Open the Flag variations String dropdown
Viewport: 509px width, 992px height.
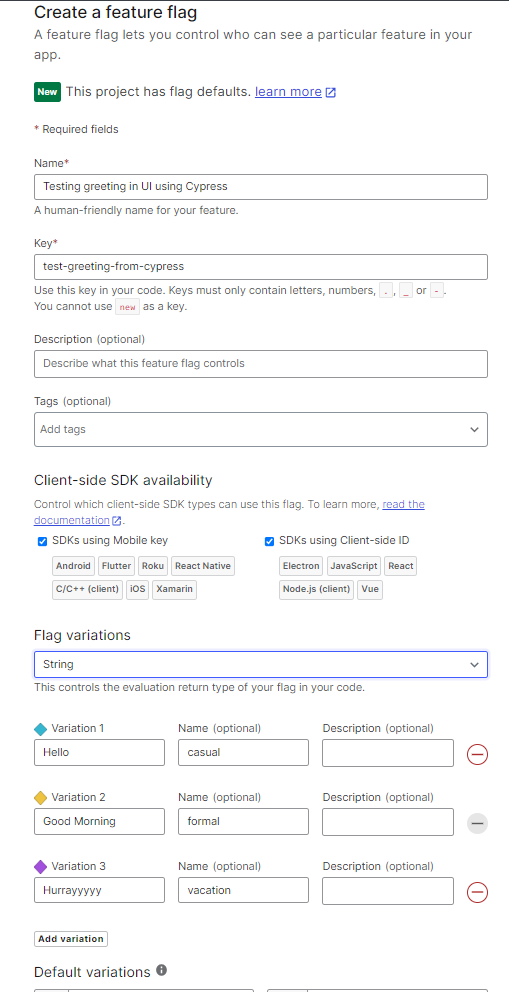pyautogui.click(x=261, y=664)
